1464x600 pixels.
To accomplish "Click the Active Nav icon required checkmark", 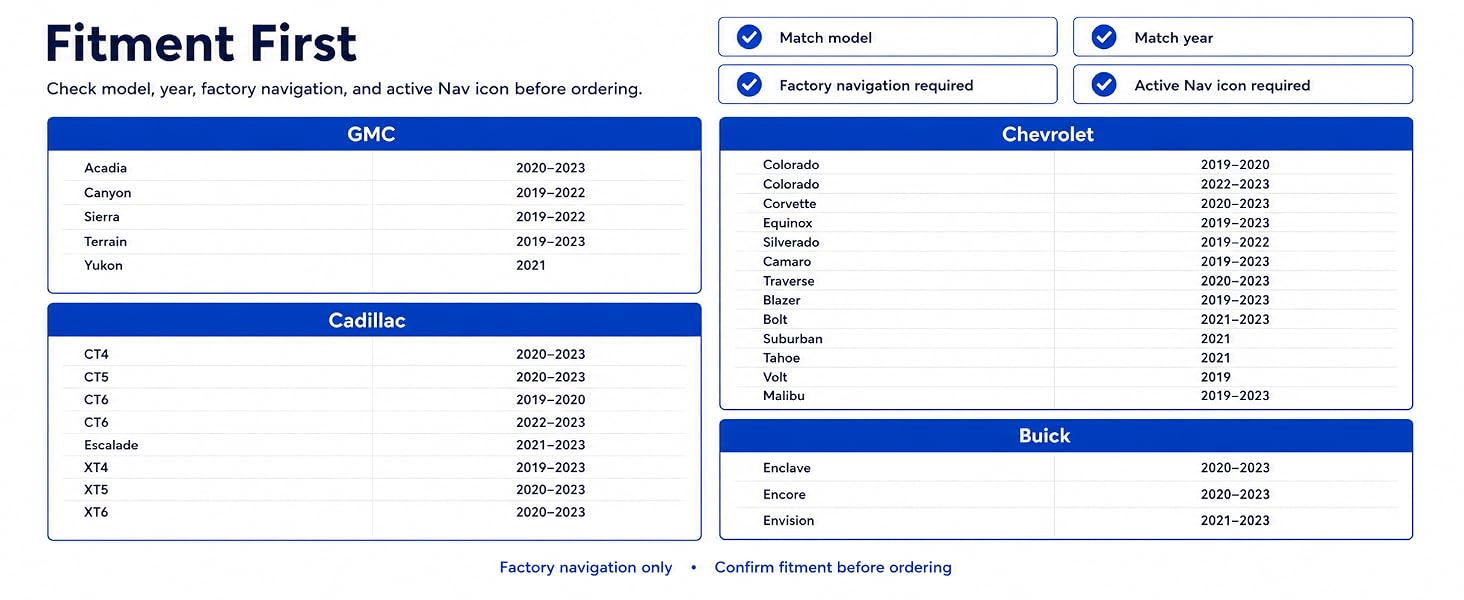I will tap(1104, 85).
